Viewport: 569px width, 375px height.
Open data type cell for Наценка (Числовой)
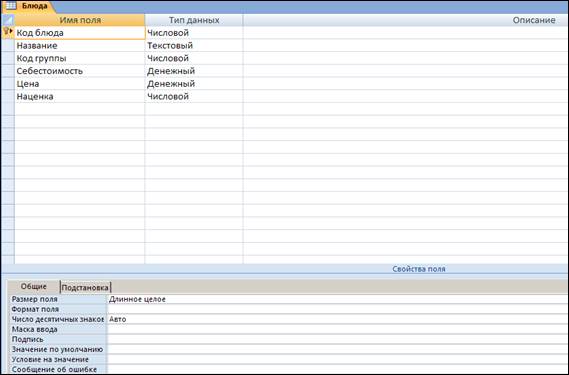[194, 96]
